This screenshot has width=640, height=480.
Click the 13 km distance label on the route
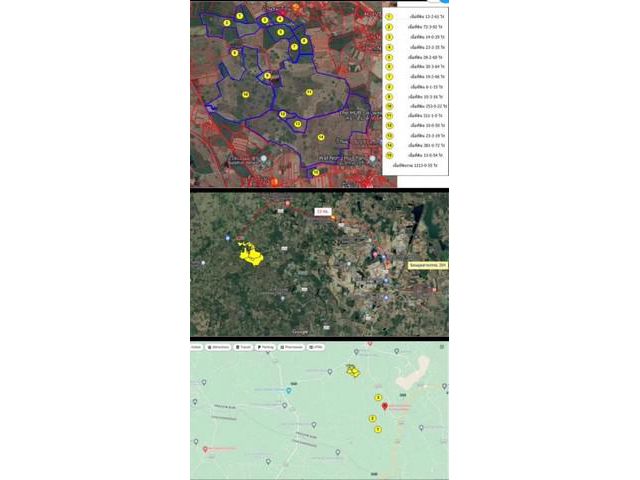(322, 211)
